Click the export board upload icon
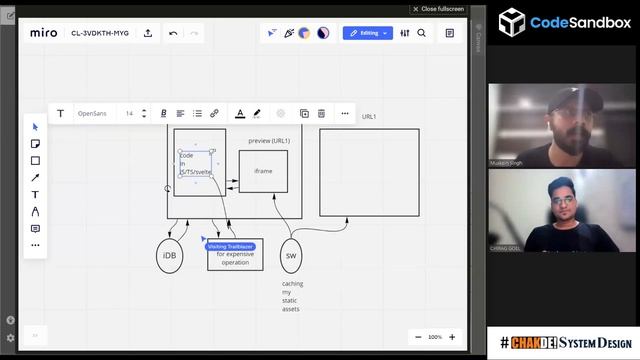This screenshot has width=640, height=360. coord(148,33)
